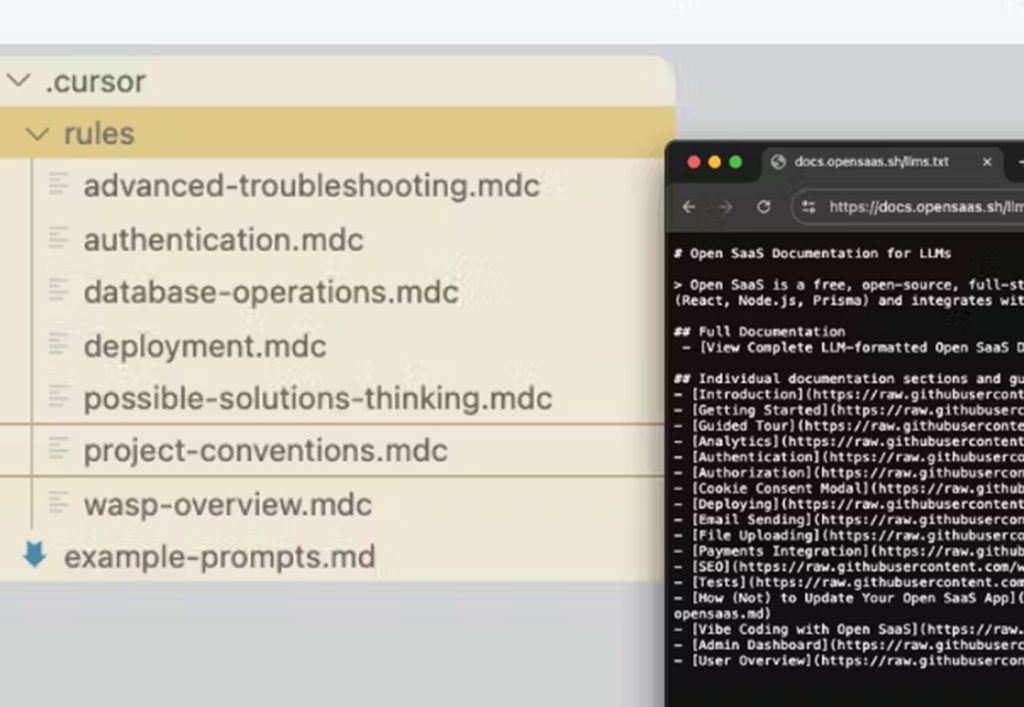Collapse the rules folder chevron
Viewport: 1024px width, 707px height.
[x=37, y=134]
